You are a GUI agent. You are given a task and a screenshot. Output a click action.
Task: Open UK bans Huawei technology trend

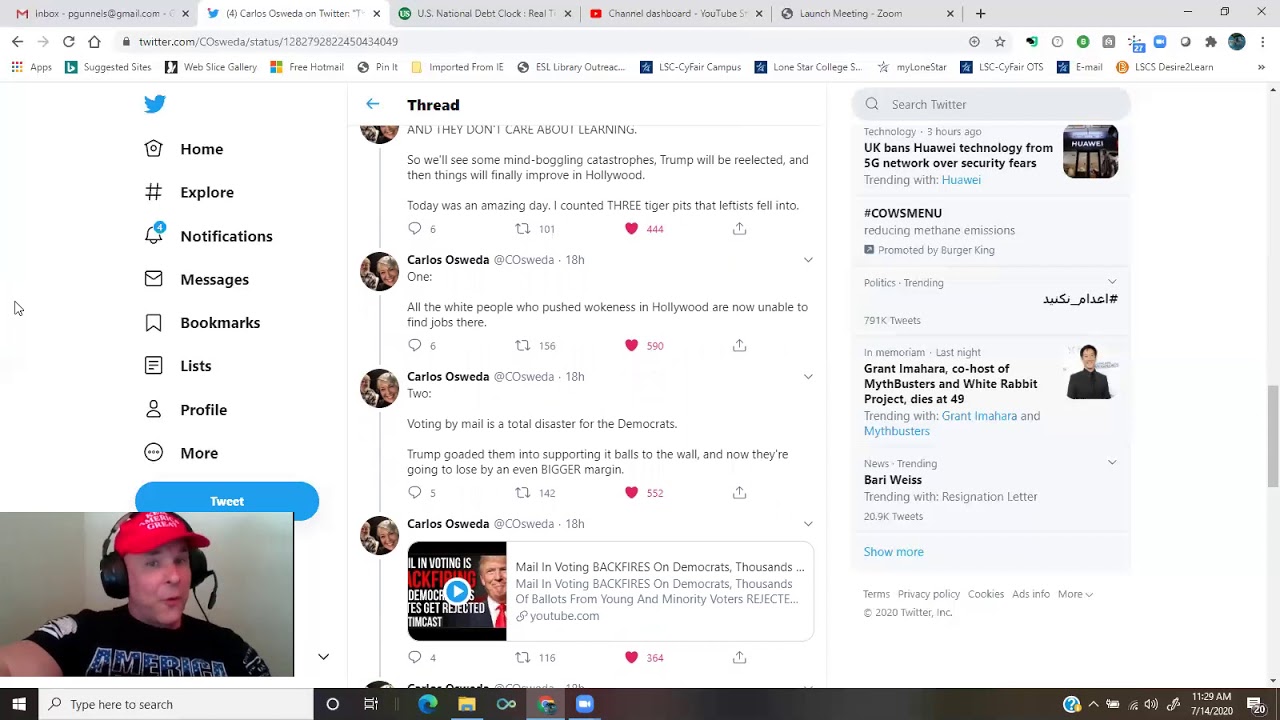pyautogui.click(x=958, y=155)
